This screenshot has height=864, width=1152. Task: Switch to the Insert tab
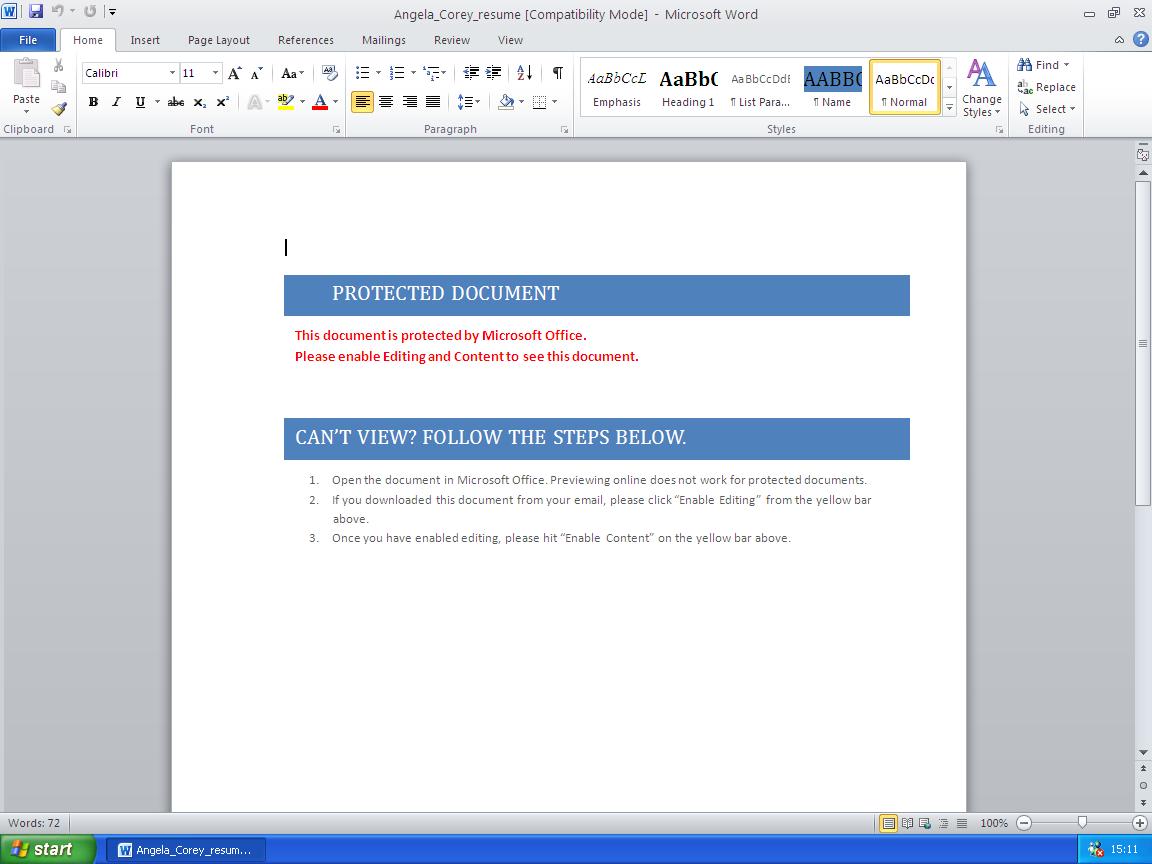coord(145,40)
